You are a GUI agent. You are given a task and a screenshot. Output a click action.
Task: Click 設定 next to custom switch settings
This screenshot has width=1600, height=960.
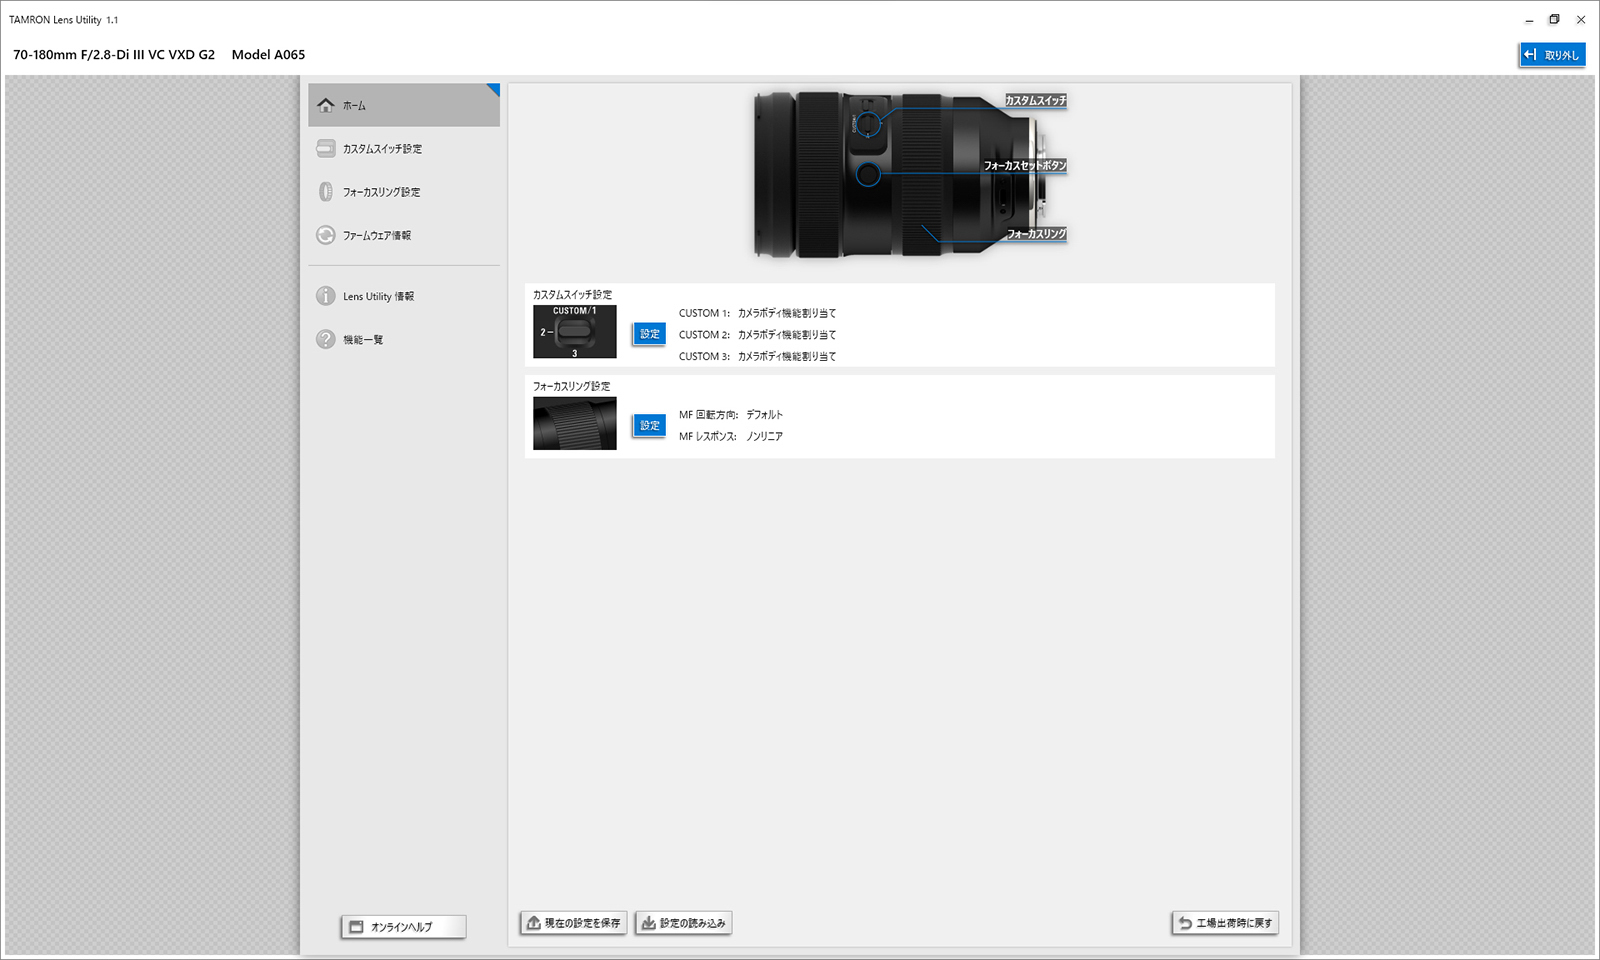(x=648, y=333)
